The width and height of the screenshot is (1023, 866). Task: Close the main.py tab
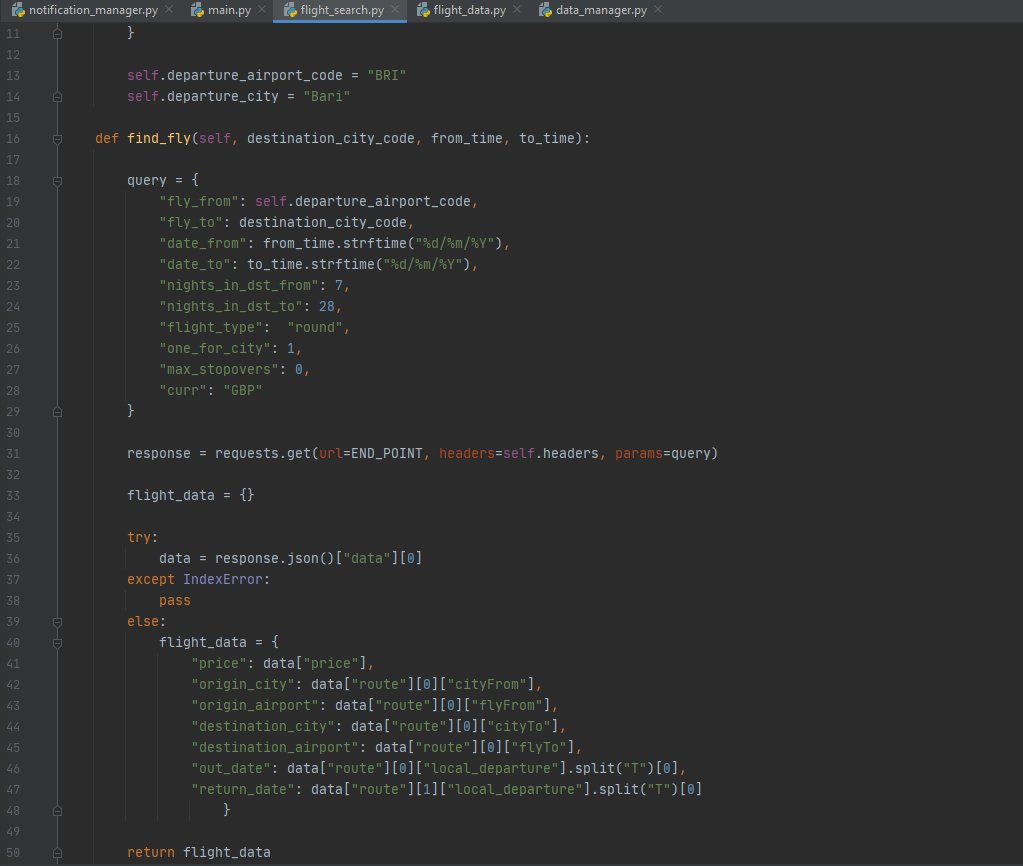pos(262,10)
